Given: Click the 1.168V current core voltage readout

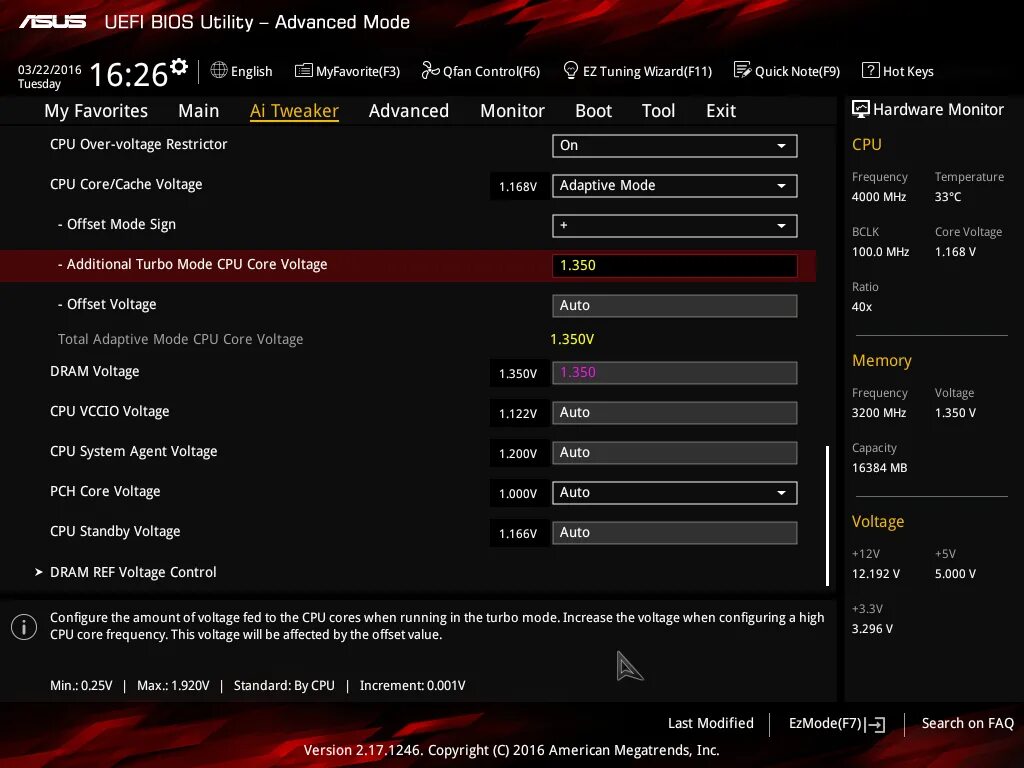Looking at the screenshot, I should pos(518,187).
